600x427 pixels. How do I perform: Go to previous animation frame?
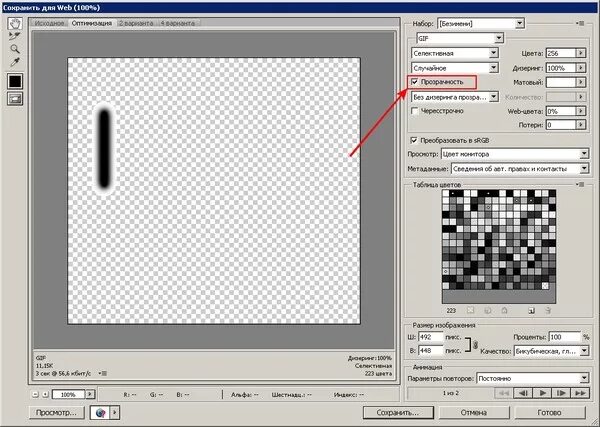tap(523, 393)
